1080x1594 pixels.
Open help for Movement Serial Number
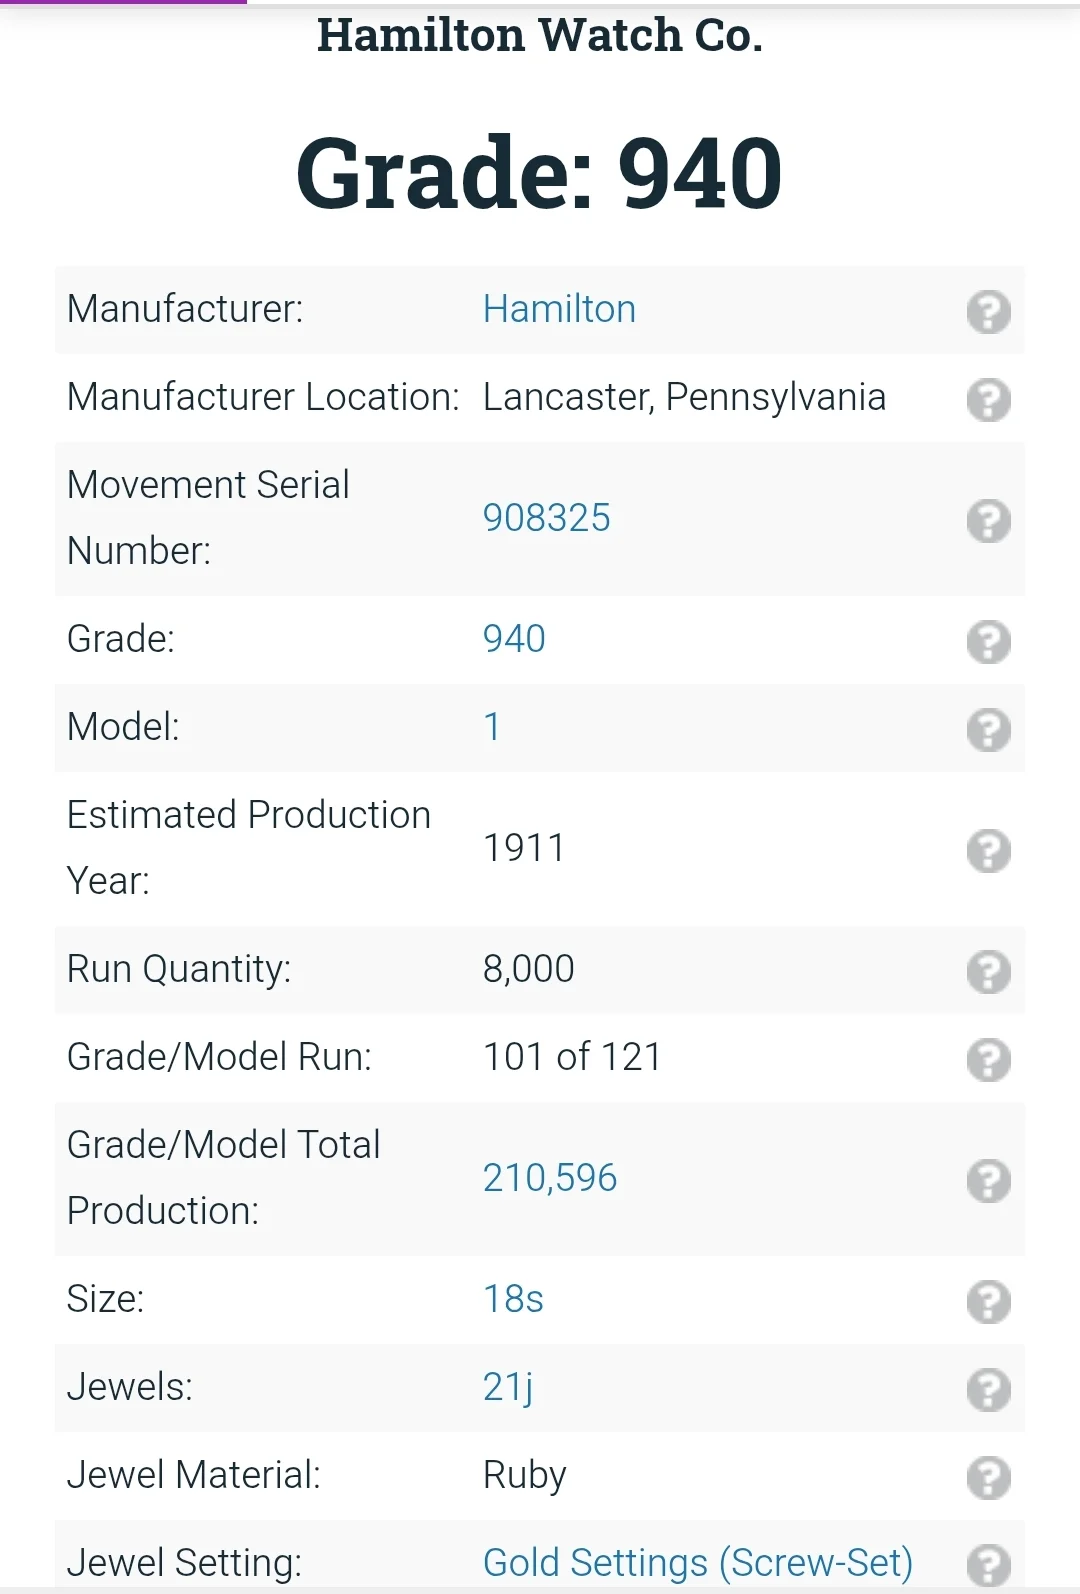(x=988, y=520)
